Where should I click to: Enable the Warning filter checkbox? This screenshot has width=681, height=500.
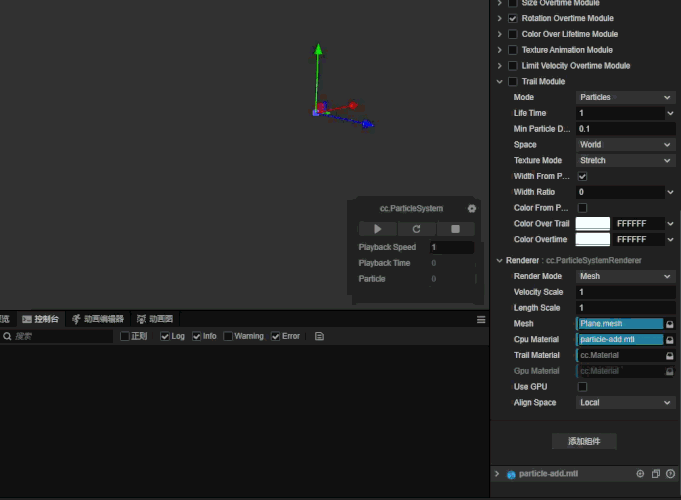(x=228, y=336)
